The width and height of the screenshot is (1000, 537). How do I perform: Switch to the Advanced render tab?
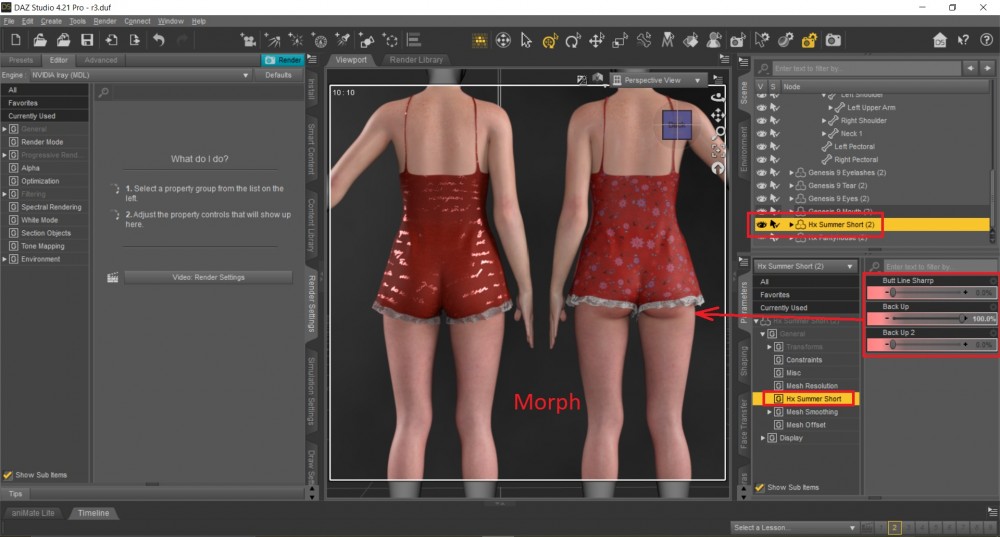coord(101,60)
